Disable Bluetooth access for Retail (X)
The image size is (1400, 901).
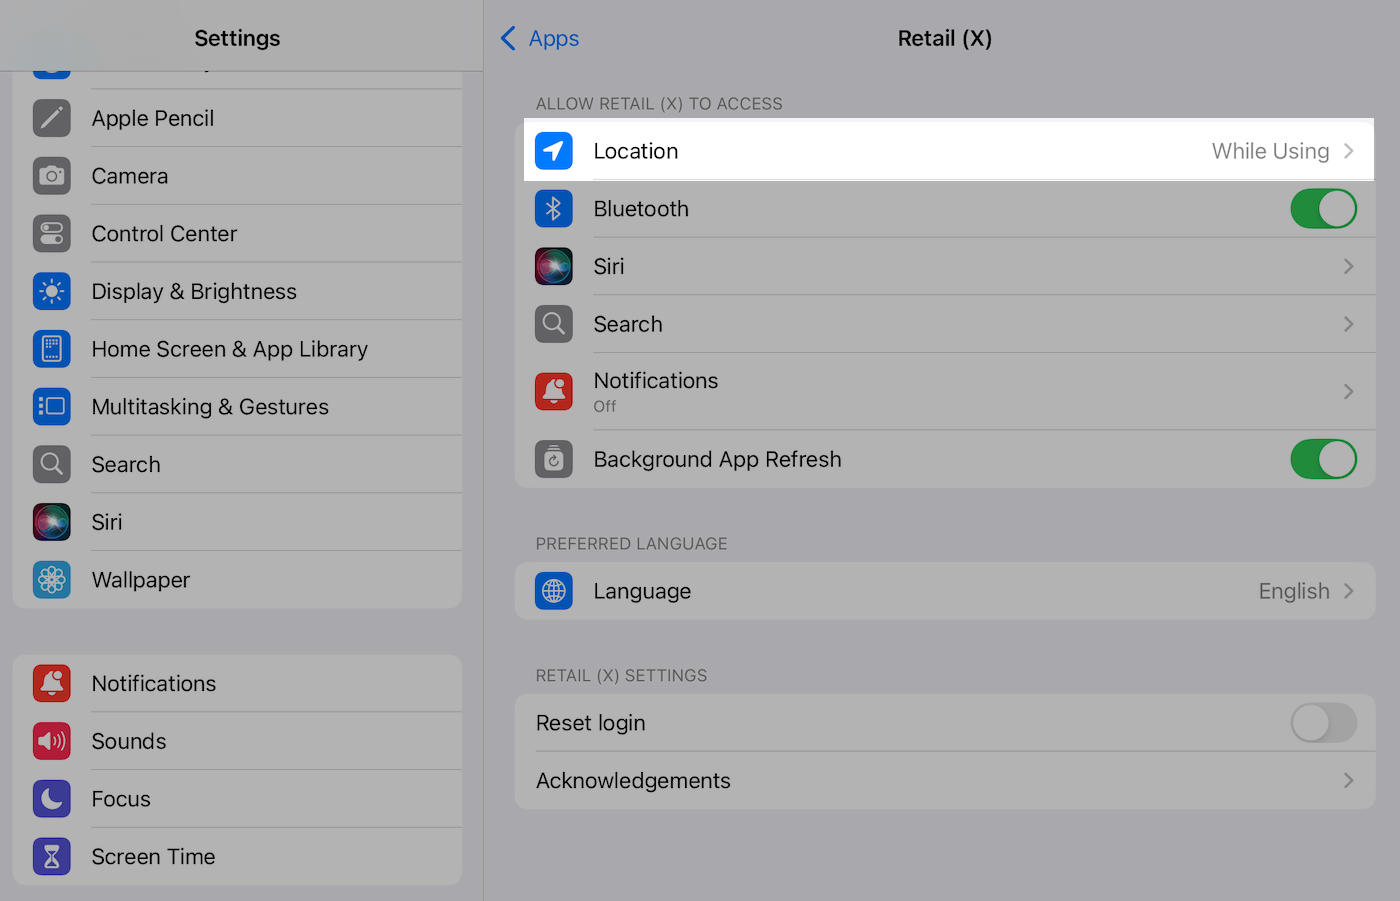click(1323, 208)
